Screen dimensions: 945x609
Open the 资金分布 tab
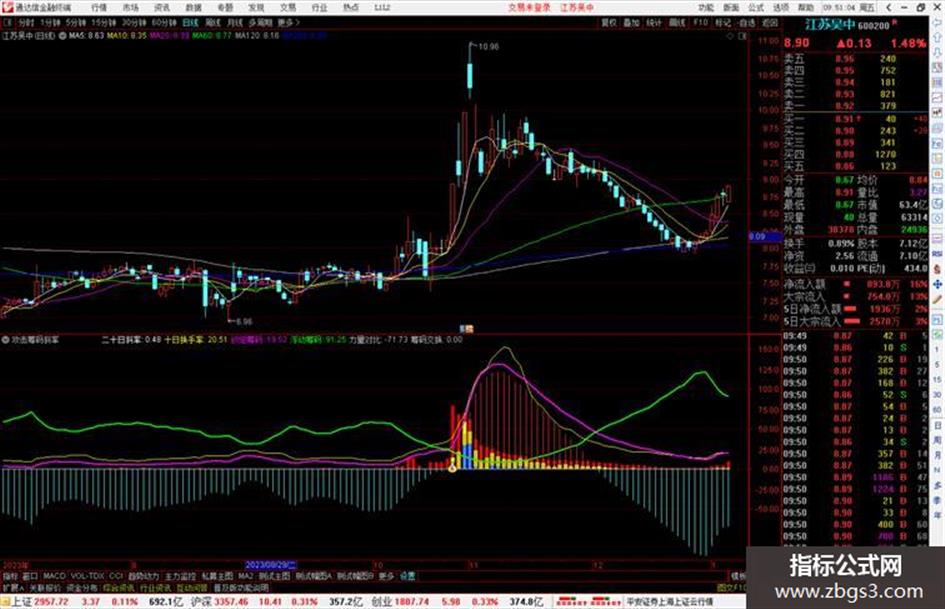[x=82, y=588]
